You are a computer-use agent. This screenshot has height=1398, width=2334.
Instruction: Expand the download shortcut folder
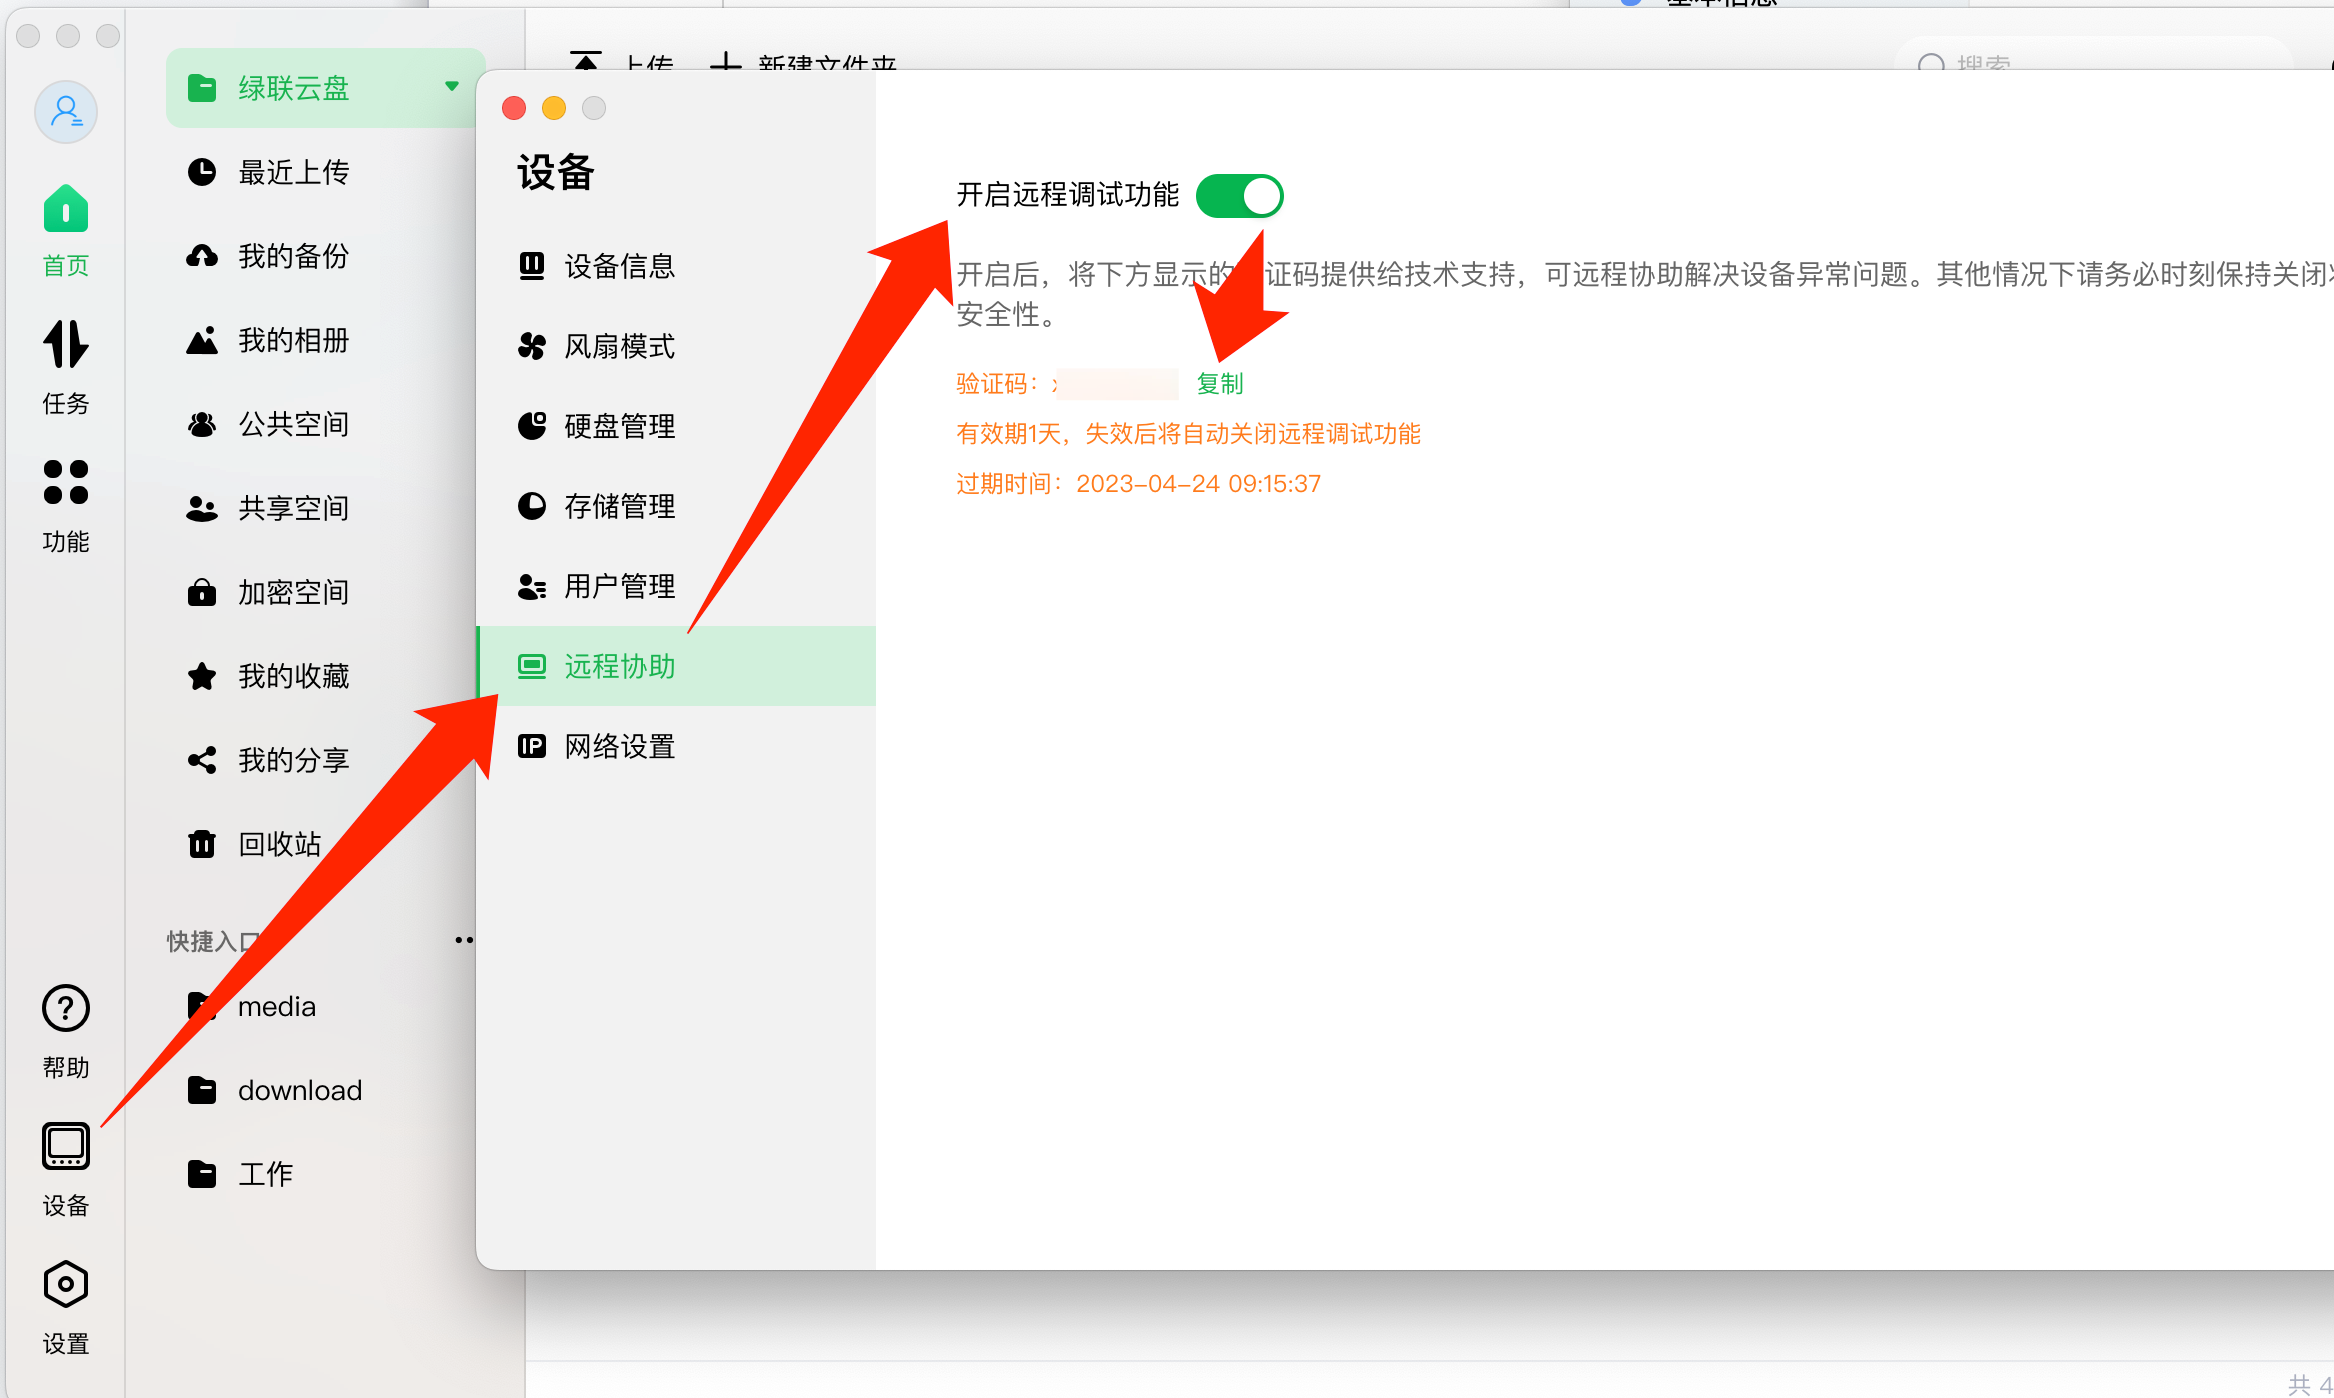[x=299, y=1090]
